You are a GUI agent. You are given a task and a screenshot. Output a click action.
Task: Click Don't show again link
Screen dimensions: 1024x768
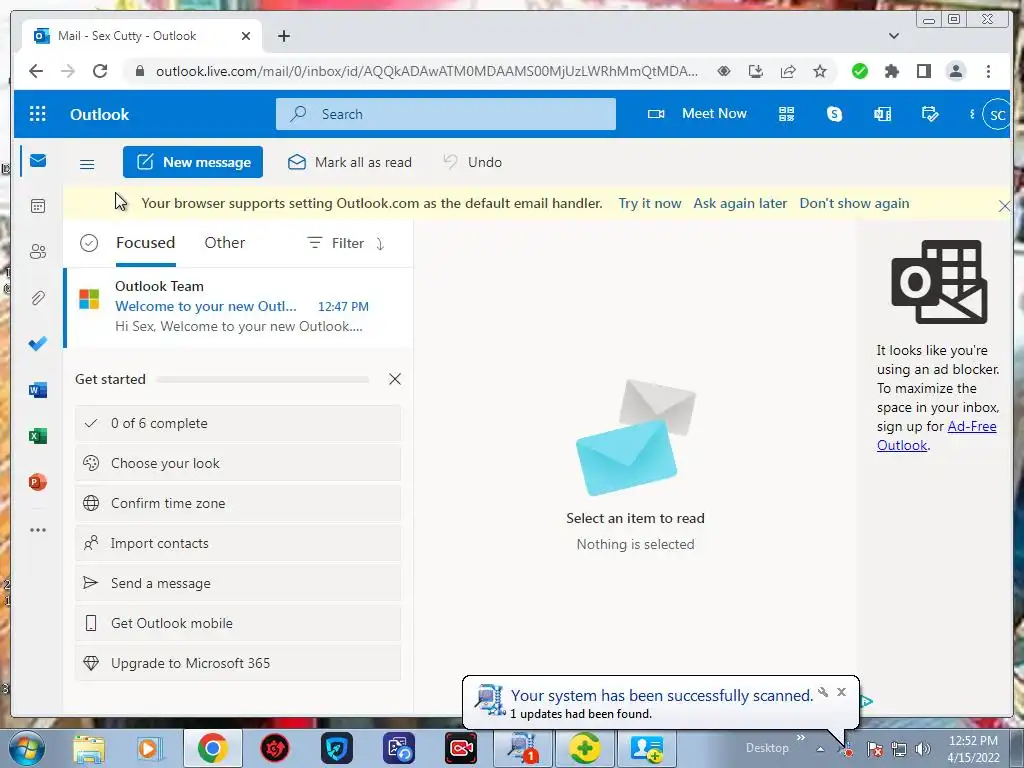coord(854,203)
